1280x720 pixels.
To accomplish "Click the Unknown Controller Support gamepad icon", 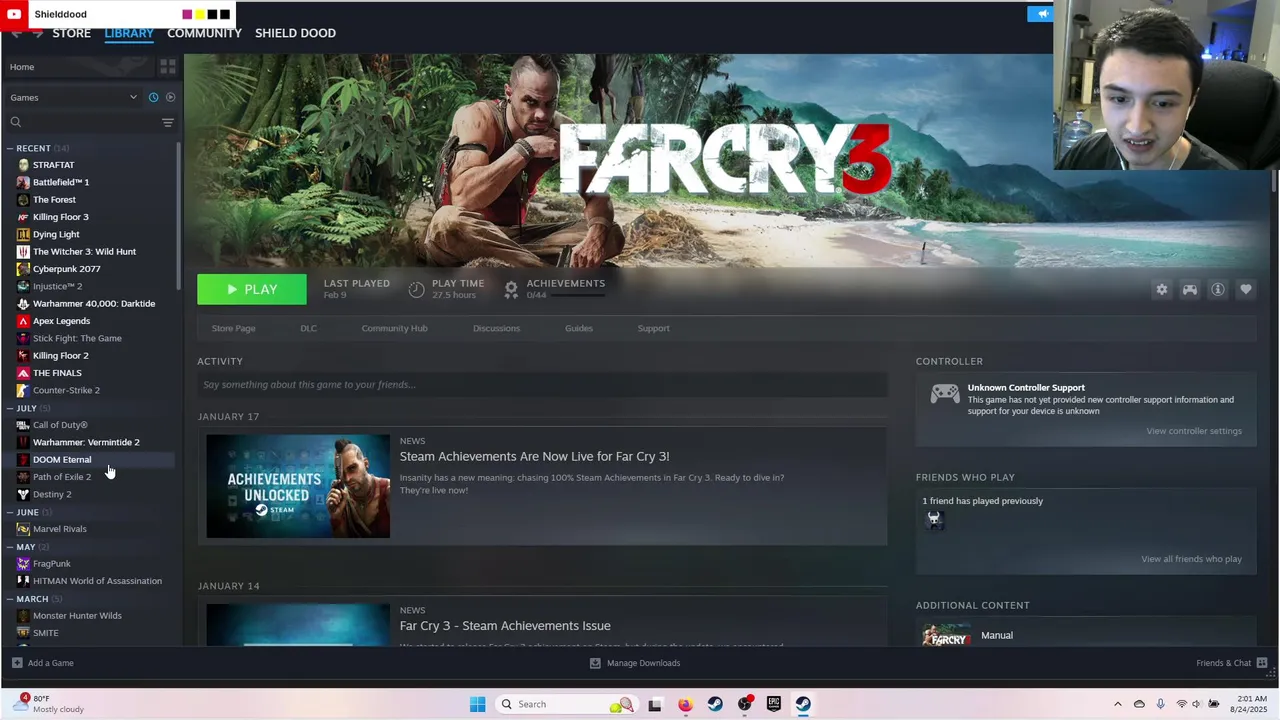I will 945,394.
